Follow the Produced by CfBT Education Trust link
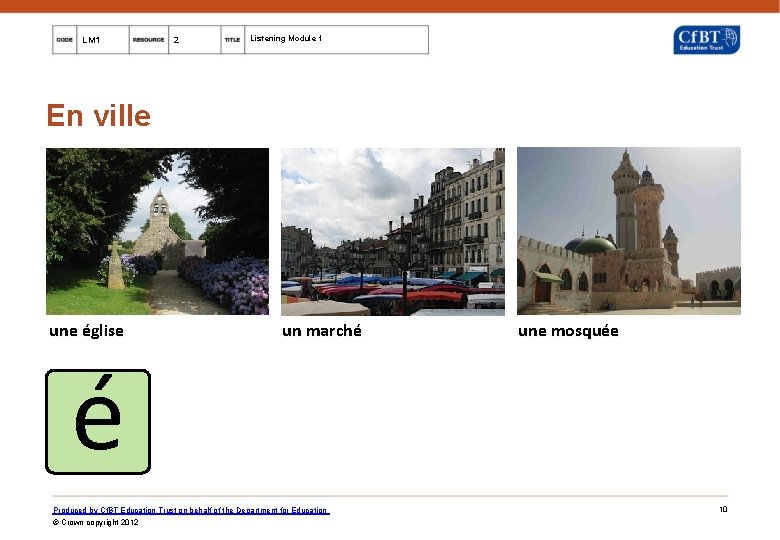 [191, 510]
